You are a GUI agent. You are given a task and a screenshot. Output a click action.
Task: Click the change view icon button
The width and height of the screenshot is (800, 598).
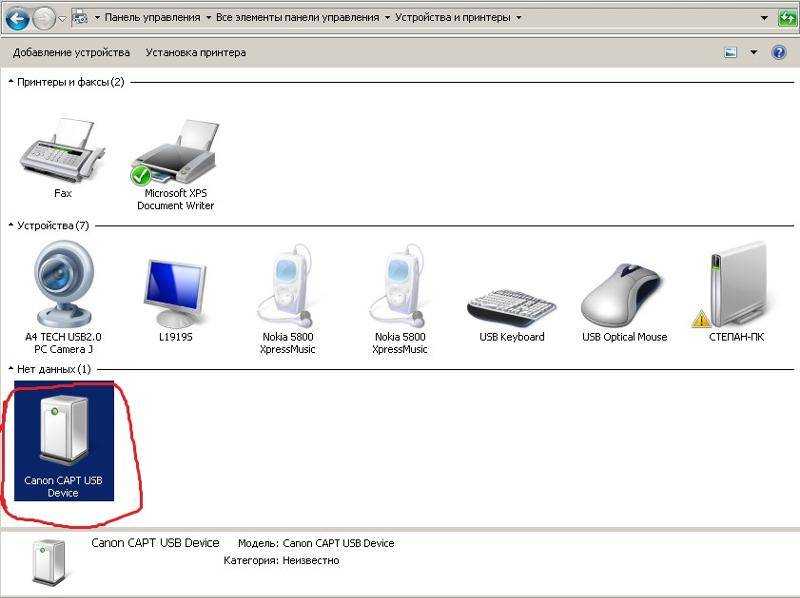click(x=731, y=53)
